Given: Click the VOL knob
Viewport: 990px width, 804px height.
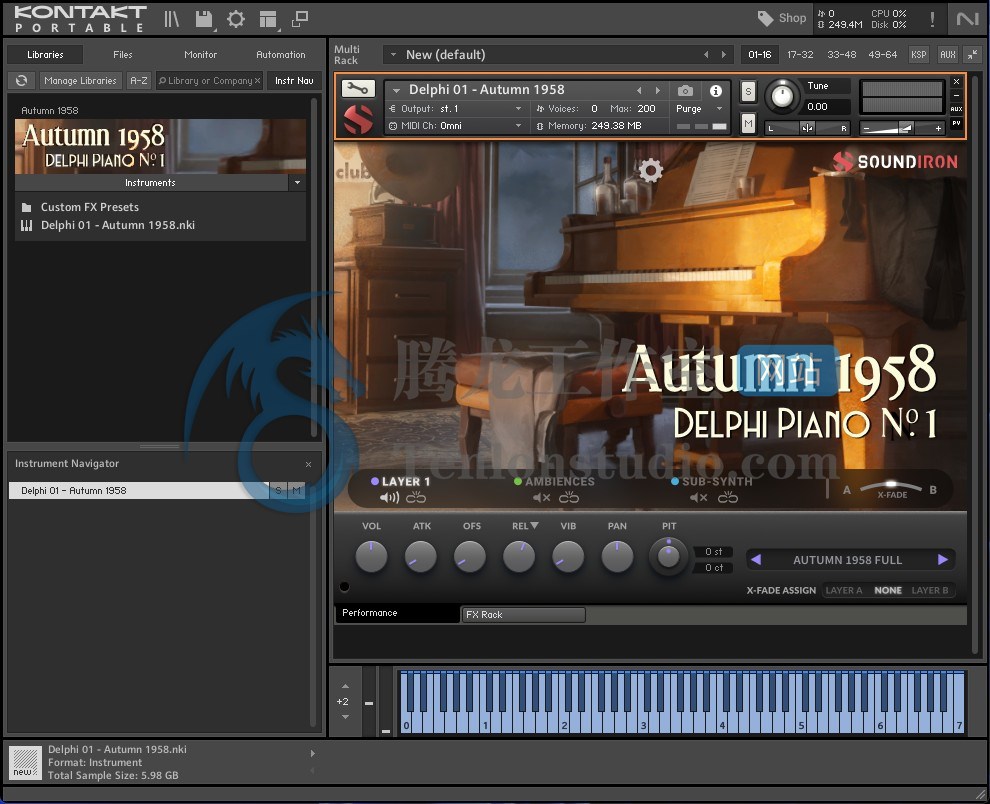Looking at the screenshot, I should (371, 557).
